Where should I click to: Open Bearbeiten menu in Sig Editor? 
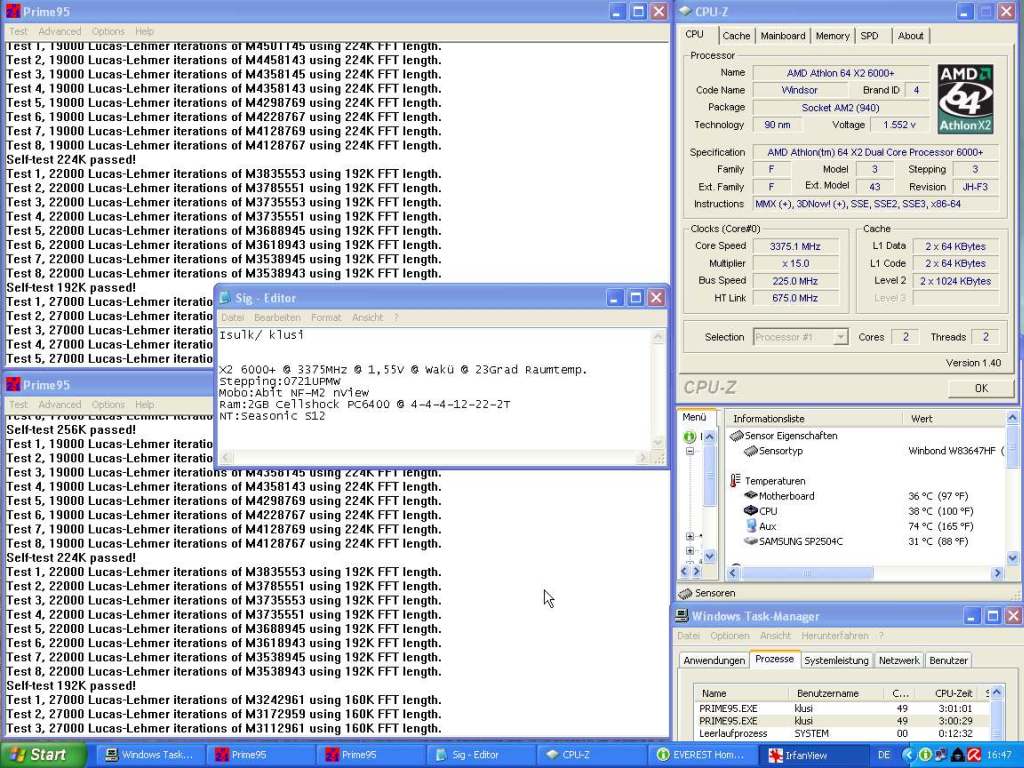[x=278, y=317]
